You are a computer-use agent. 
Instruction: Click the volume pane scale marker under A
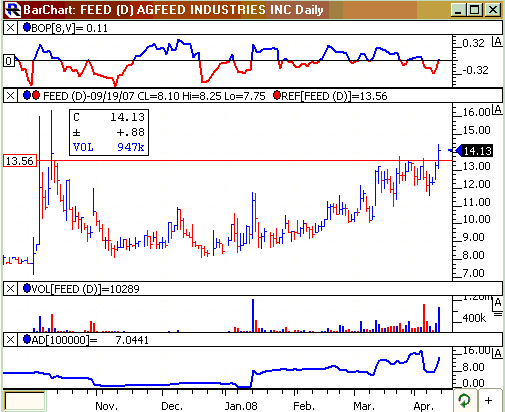coord(498,314)
